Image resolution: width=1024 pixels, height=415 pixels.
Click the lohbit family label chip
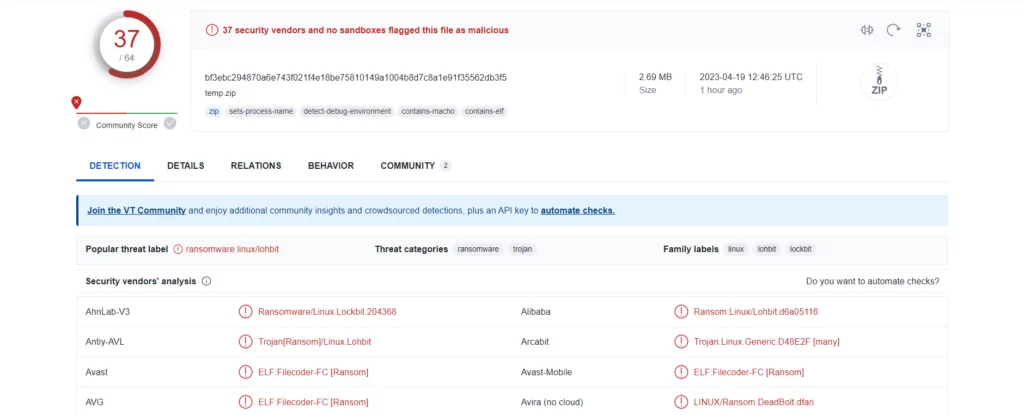pyautogui.click(x=767, y=249)
